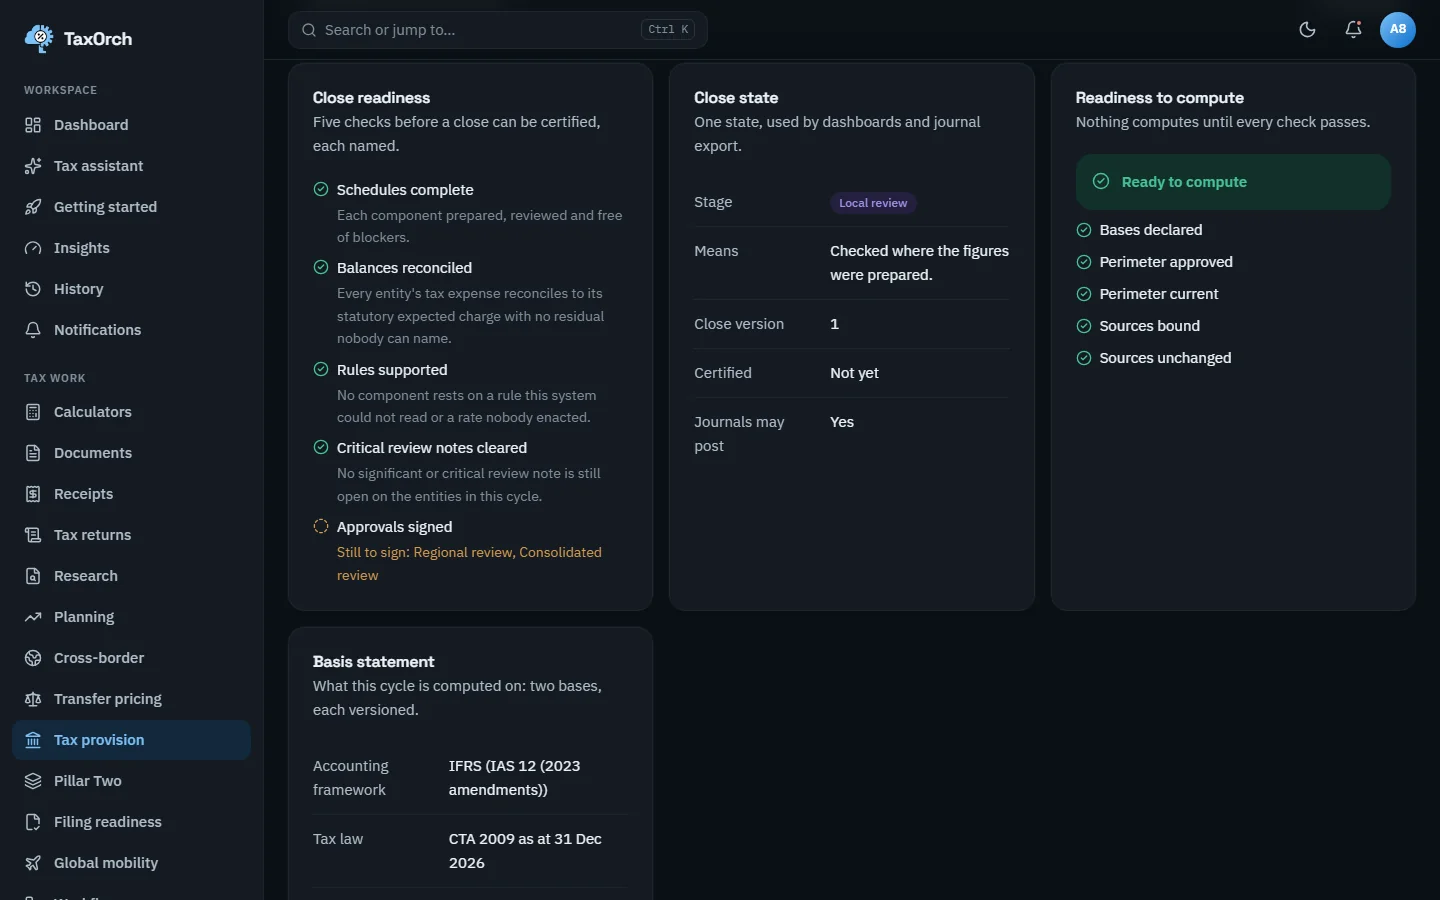The image size is (1440, 900).
Task: Click Still to sign regional review text
Action: click(469, 564)
